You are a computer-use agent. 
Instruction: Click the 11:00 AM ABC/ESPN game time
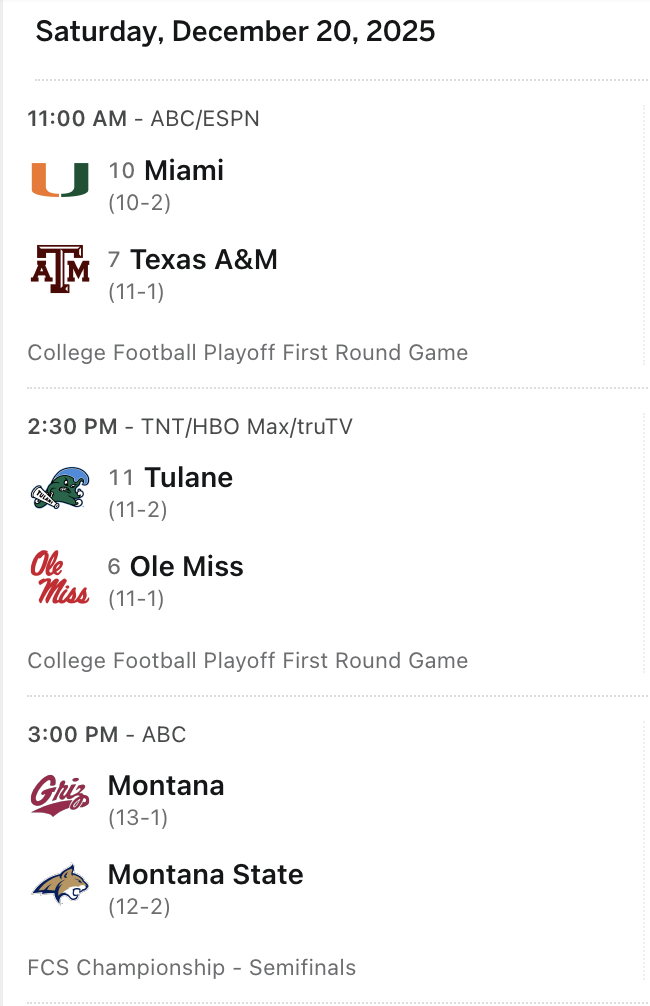coord(143,119)
